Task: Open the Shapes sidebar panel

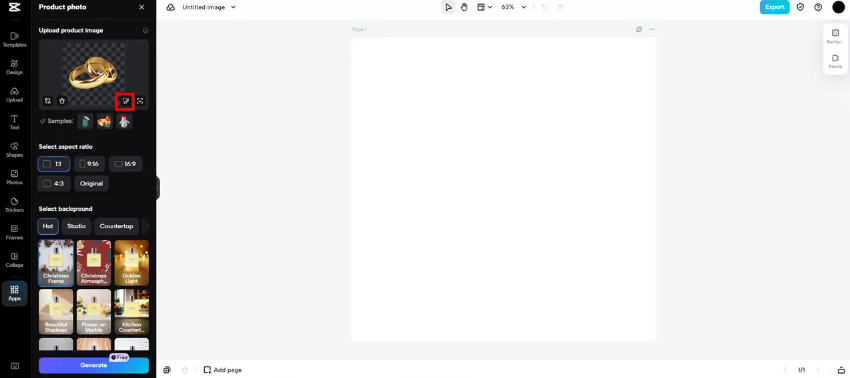Action: 15,150
